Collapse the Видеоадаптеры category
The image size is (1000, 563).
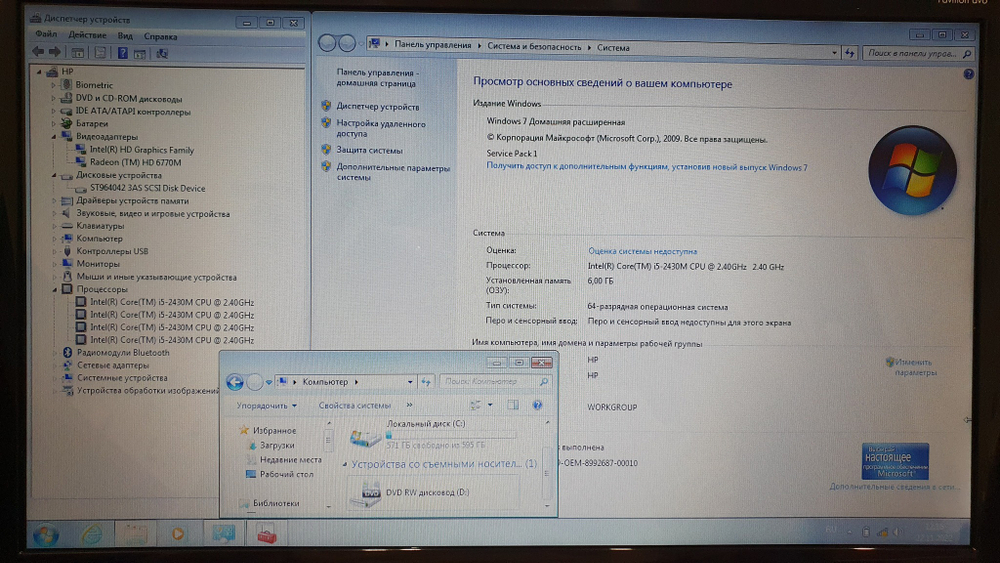point(54,136)
